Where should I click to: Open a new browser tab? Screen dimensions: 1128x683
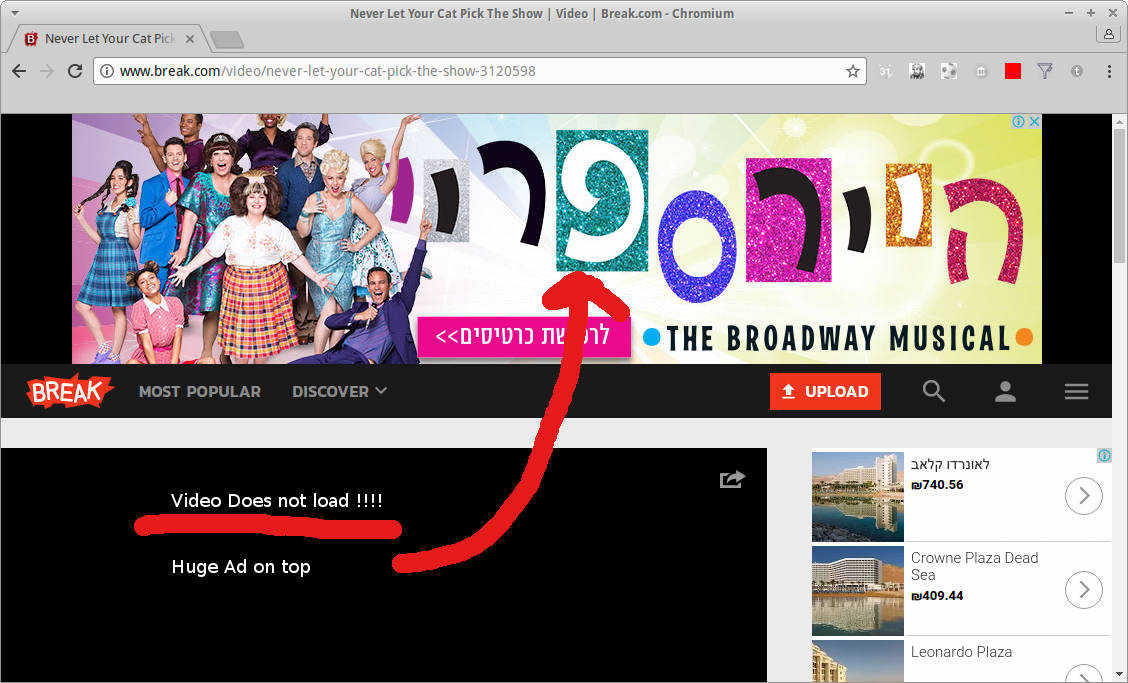click(227, 40)
